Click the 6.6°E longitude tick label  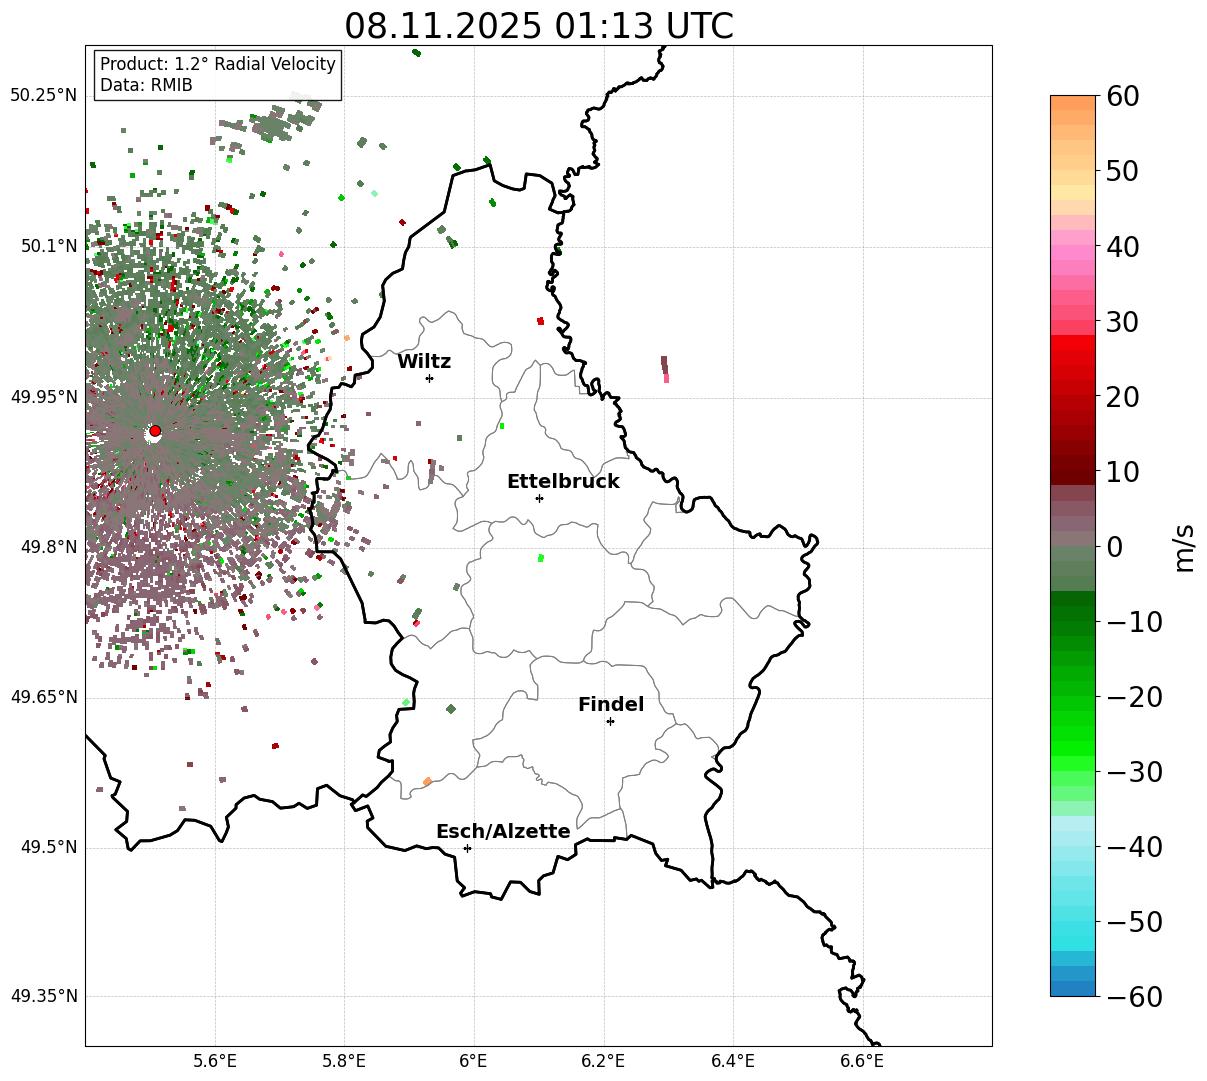coord(862,1060)
